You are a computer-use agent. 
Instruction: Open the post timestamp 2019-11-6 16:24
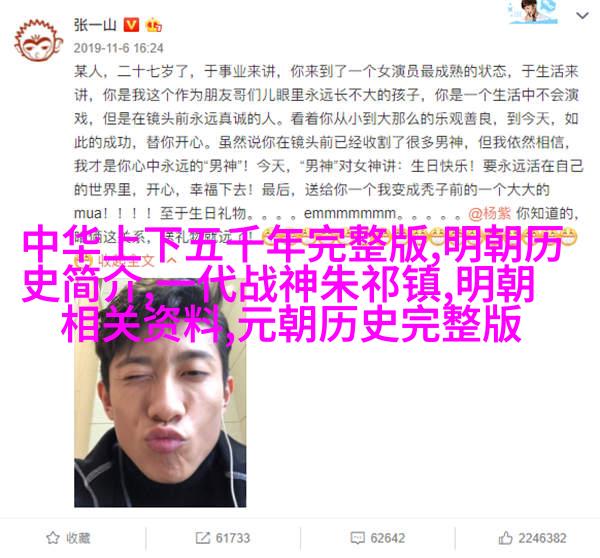tap(119, 48)
